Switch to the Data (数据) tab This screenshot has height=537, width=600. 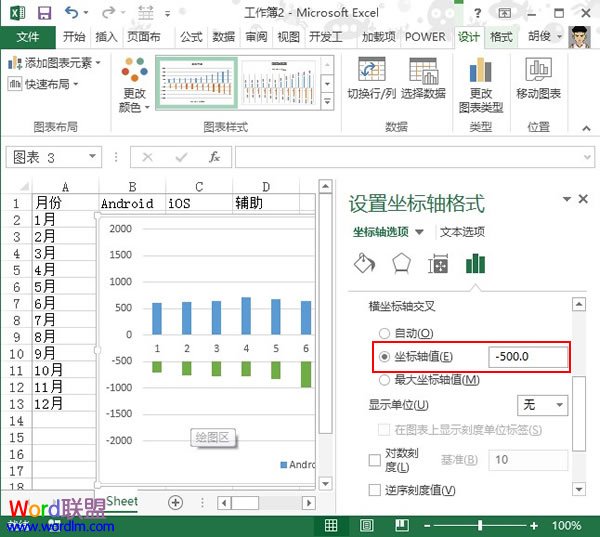point(223,37)
